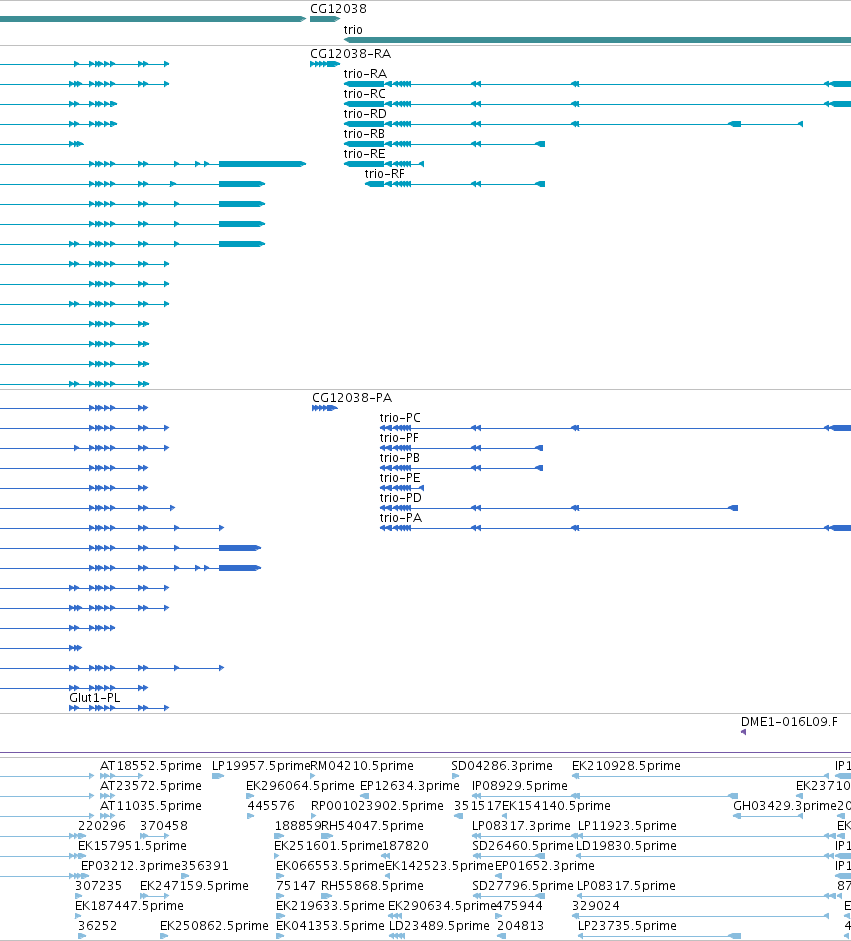851x941 pixels.
Task: Select the EK296064.5prime EST label
Action: click(x=300, y=786)
